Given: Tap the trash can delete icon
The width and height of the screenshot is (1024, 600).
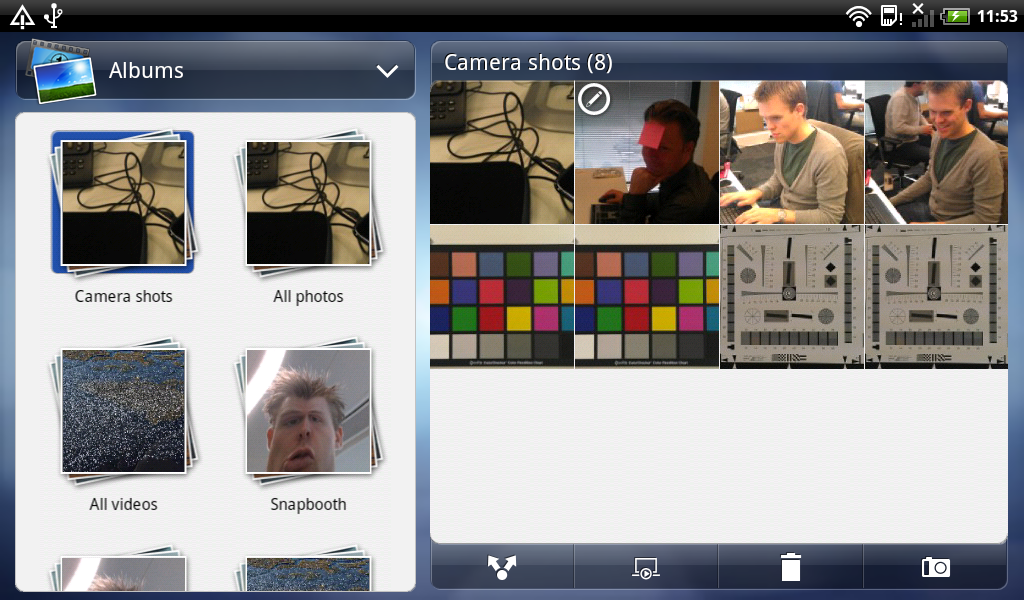Looking at the screenshot, I should point(790,567).
